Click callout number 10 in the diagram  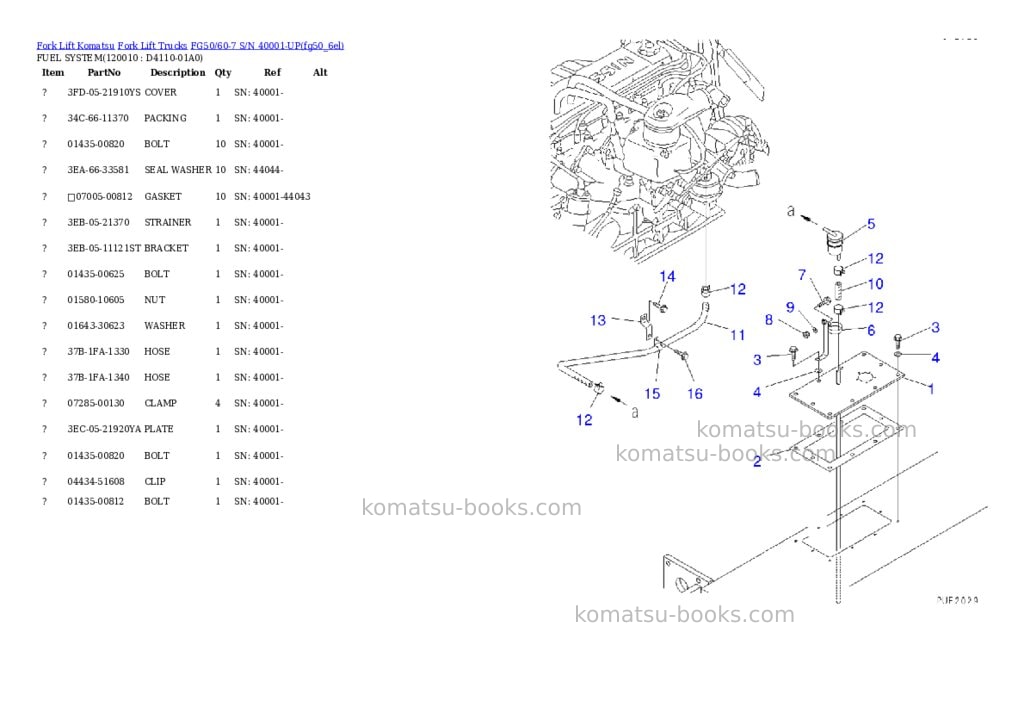[875, 284]
